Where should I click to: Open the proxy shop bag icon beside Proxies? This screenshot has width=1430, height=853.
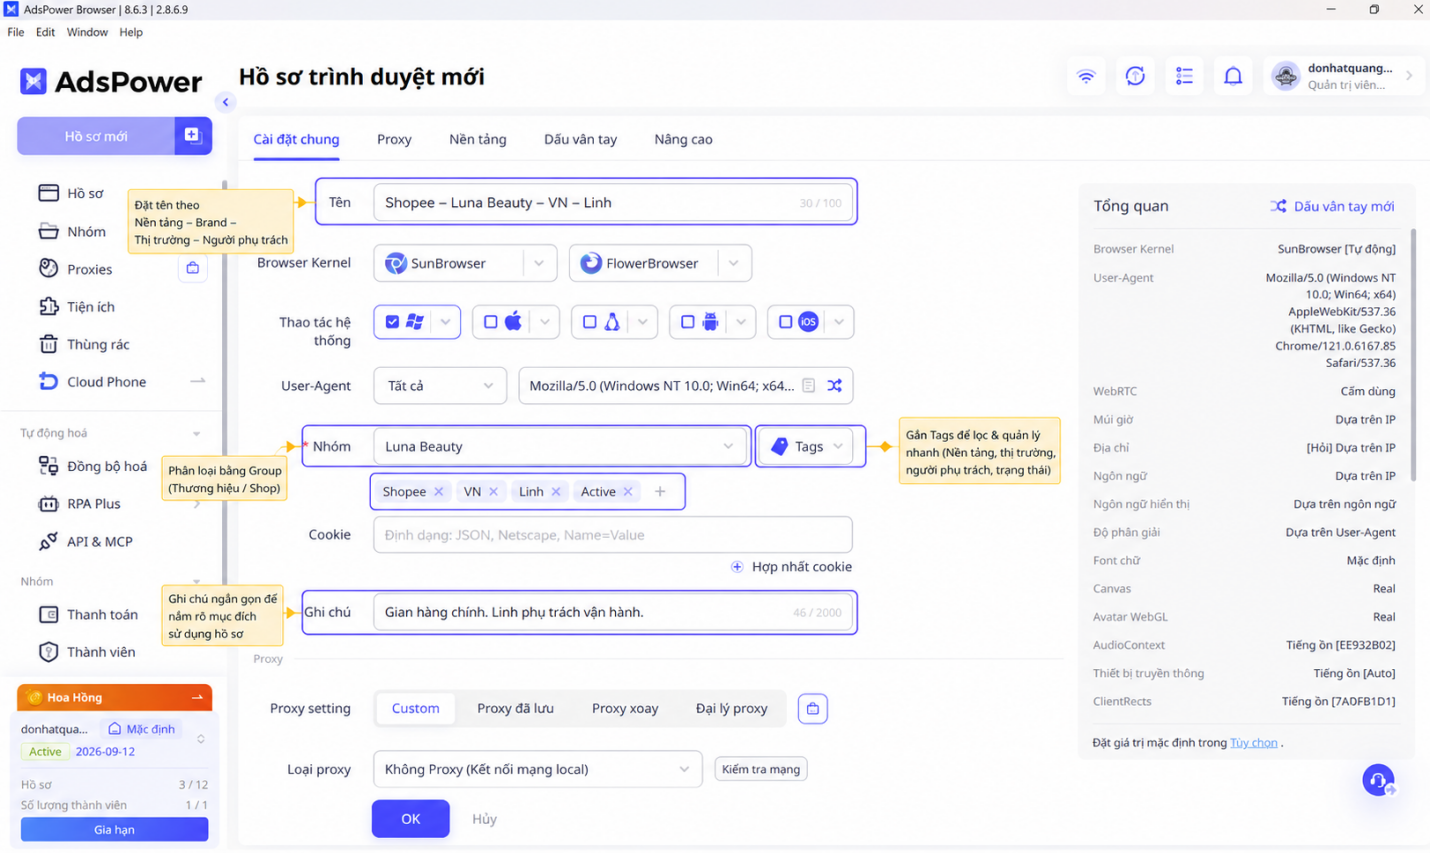[193, 268]
